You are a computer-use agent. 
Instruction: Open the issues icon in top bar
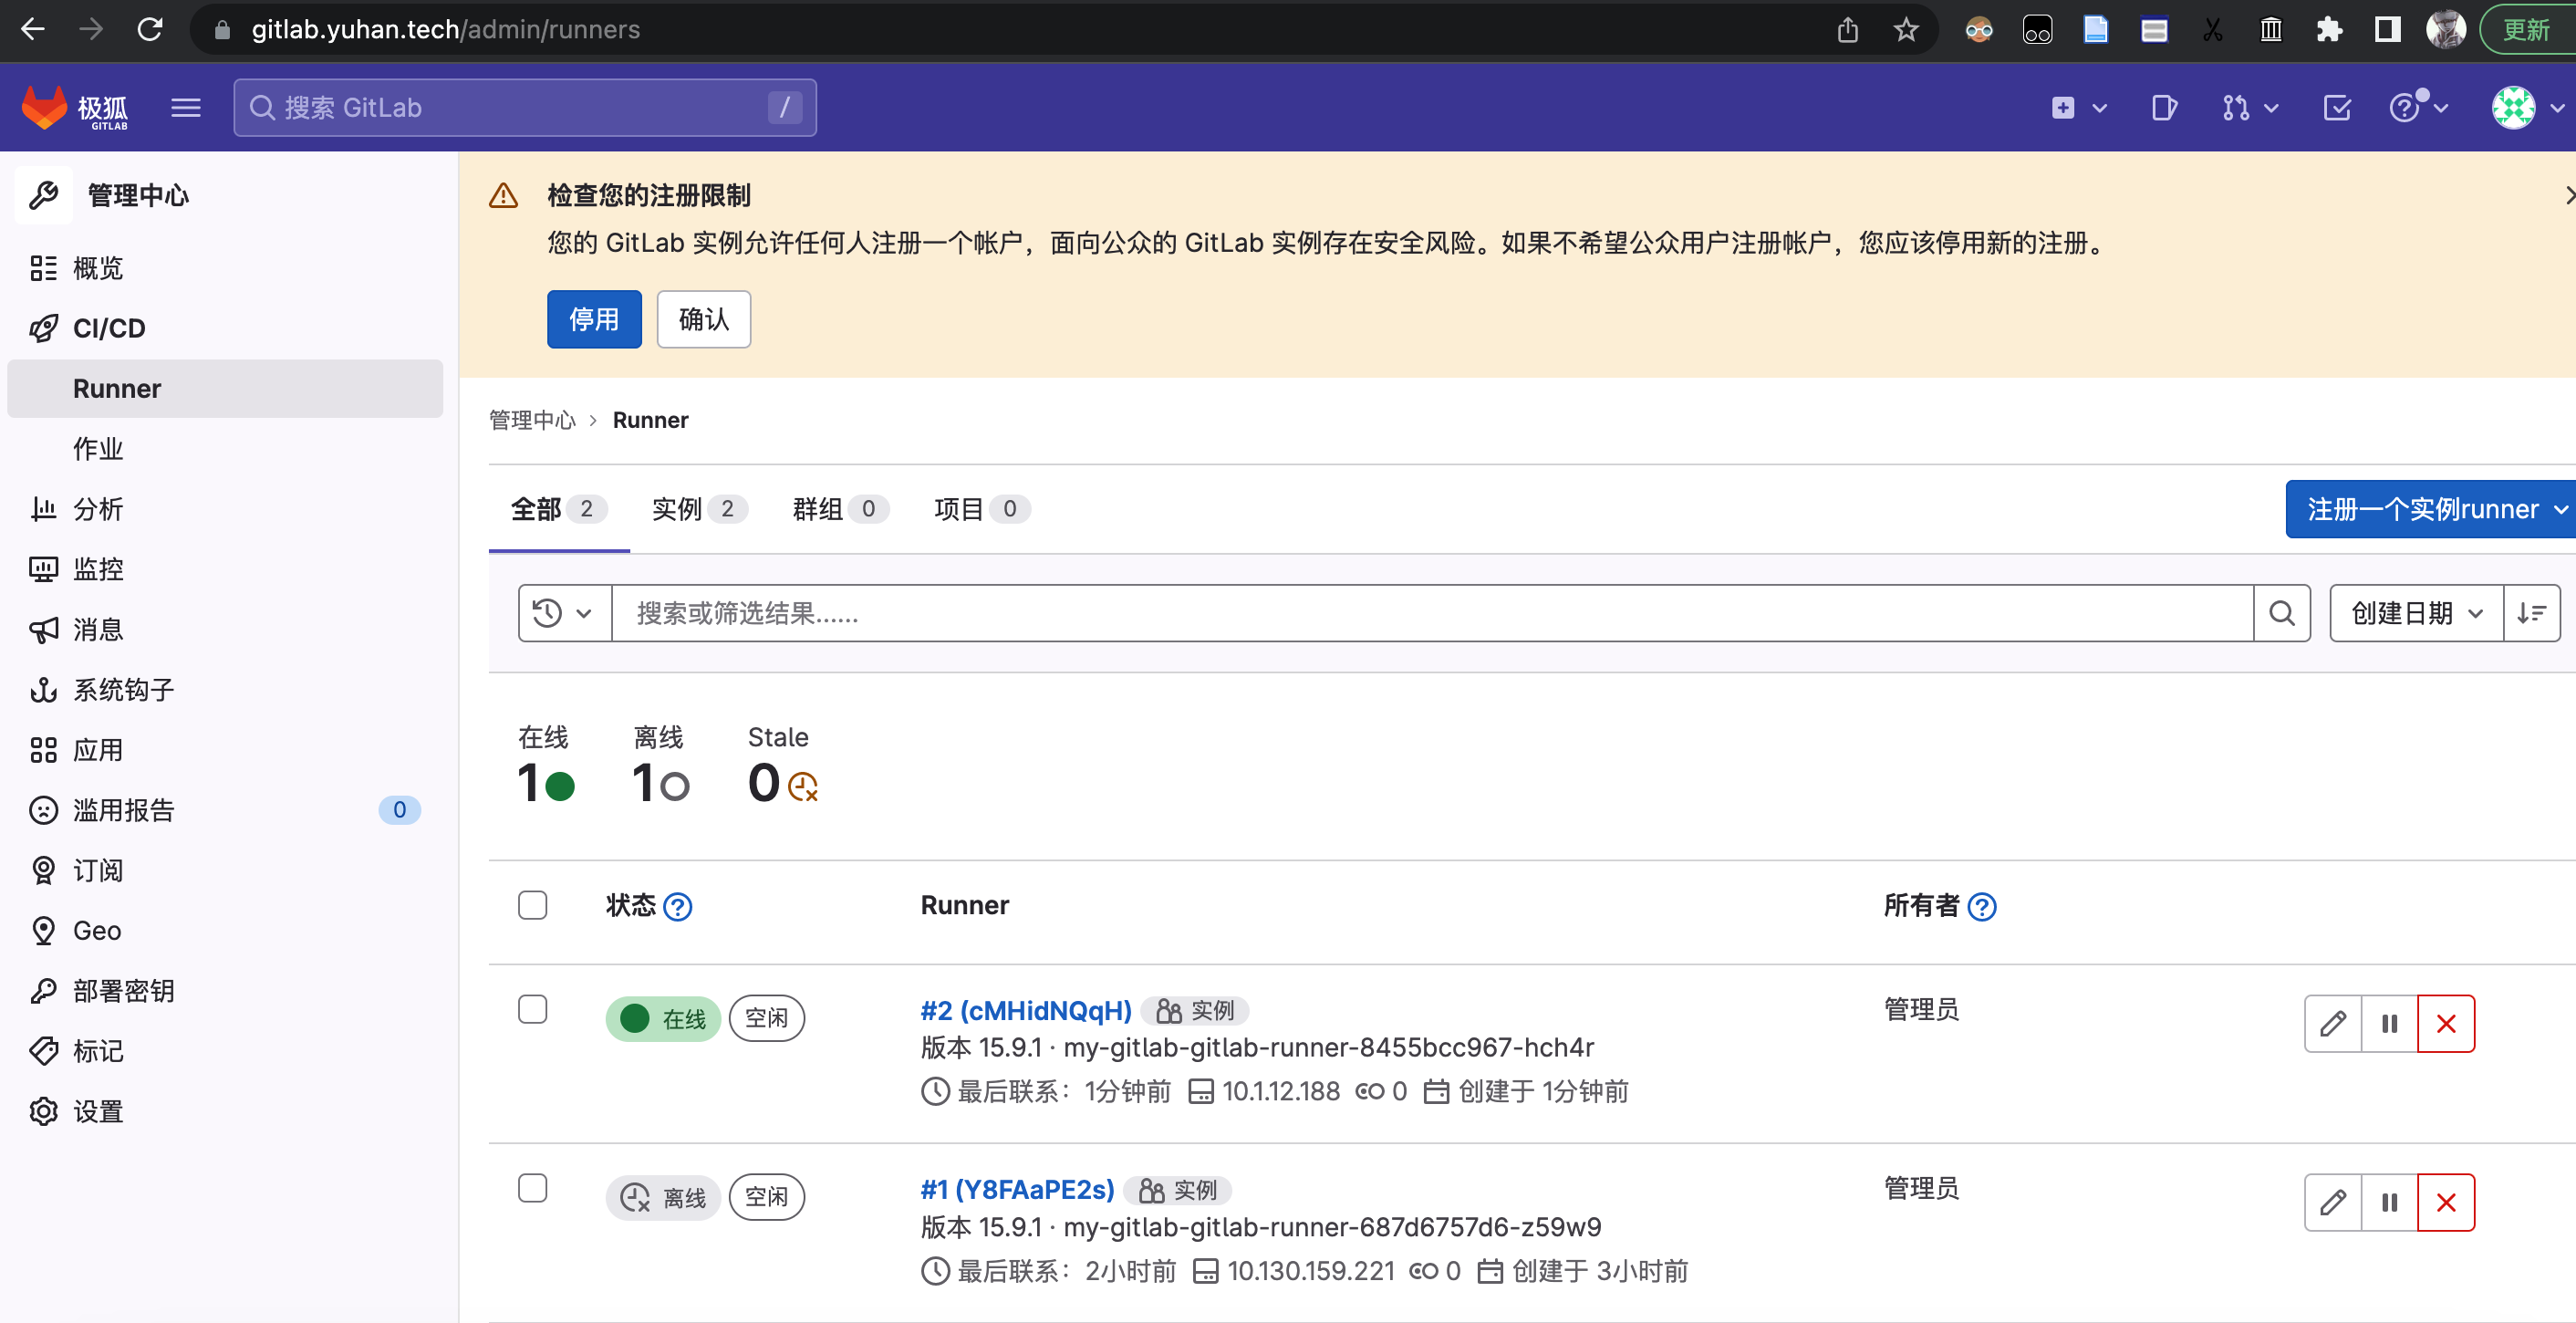[2164, 107]
